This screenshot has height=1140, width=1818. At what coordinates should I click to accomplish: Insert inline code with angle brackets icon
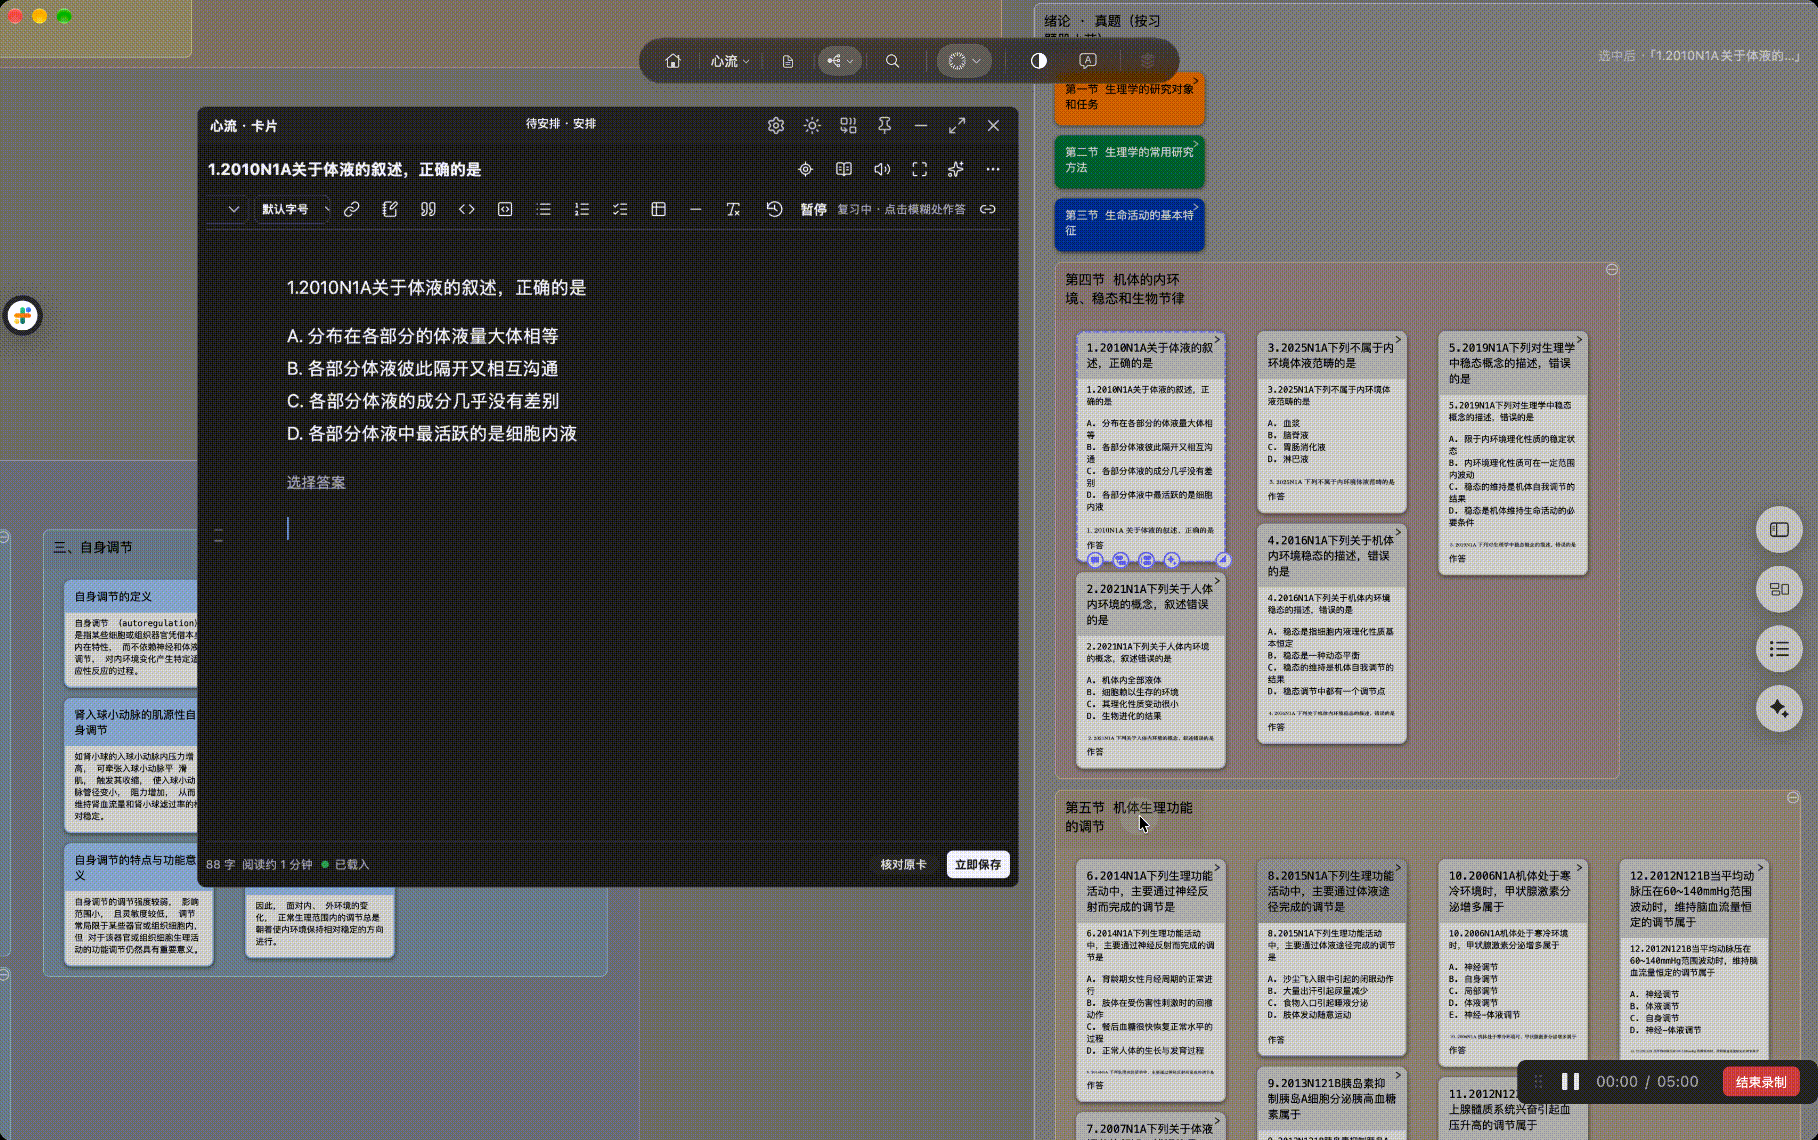click(x=467, y=209)
